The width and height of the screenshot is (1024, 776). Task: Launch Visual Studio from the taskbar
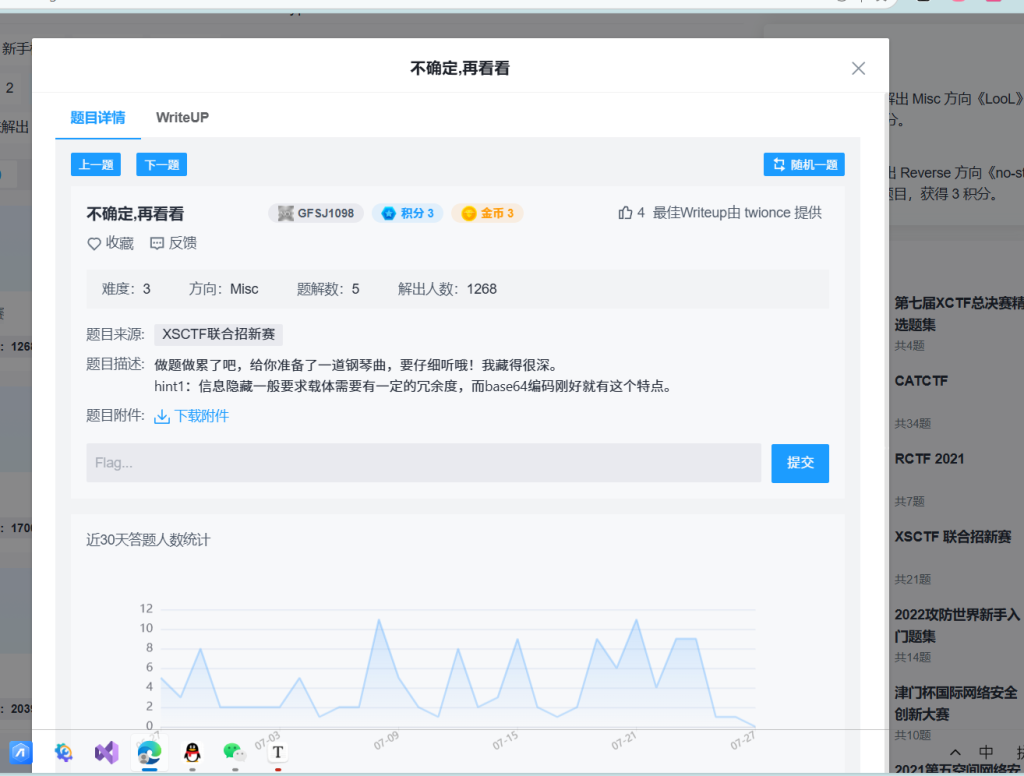click(106, 751)
